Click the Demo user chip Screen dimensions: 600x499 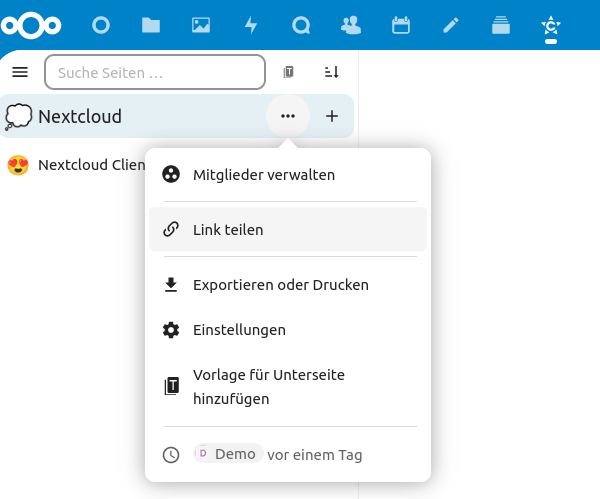228,454
